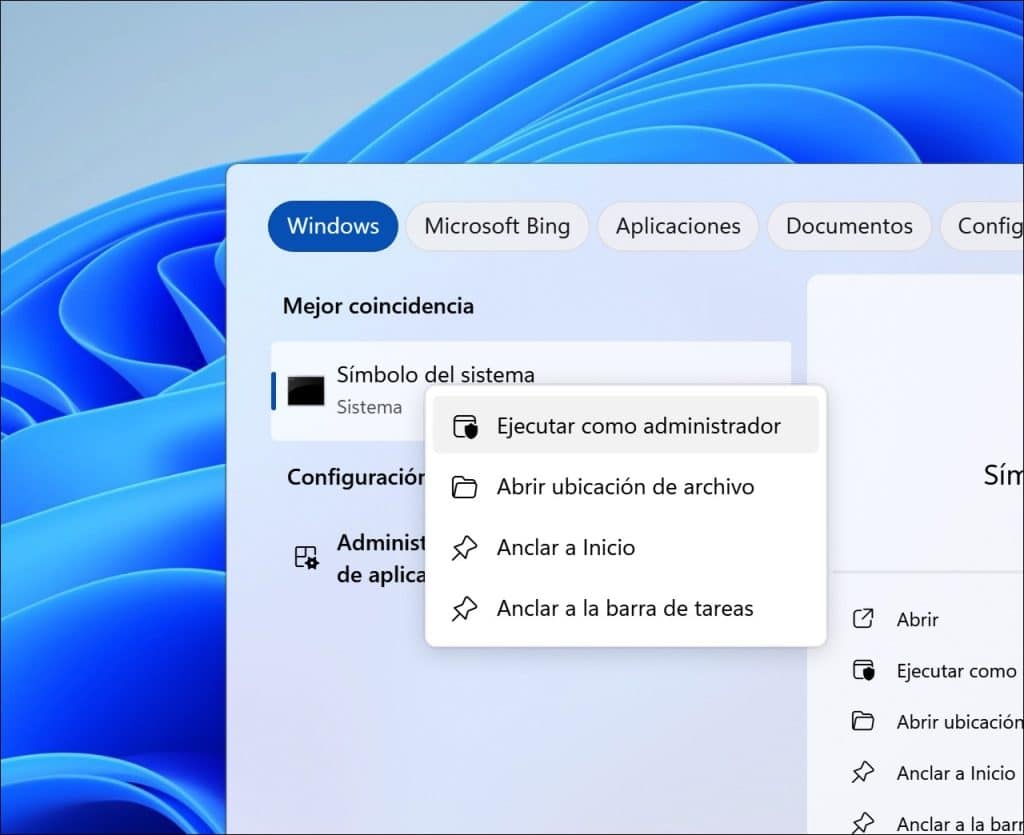The height and width of the screenshot is (835, 1024).
Task: Click Abrir in the right details pane
Action: pos(917,619)
